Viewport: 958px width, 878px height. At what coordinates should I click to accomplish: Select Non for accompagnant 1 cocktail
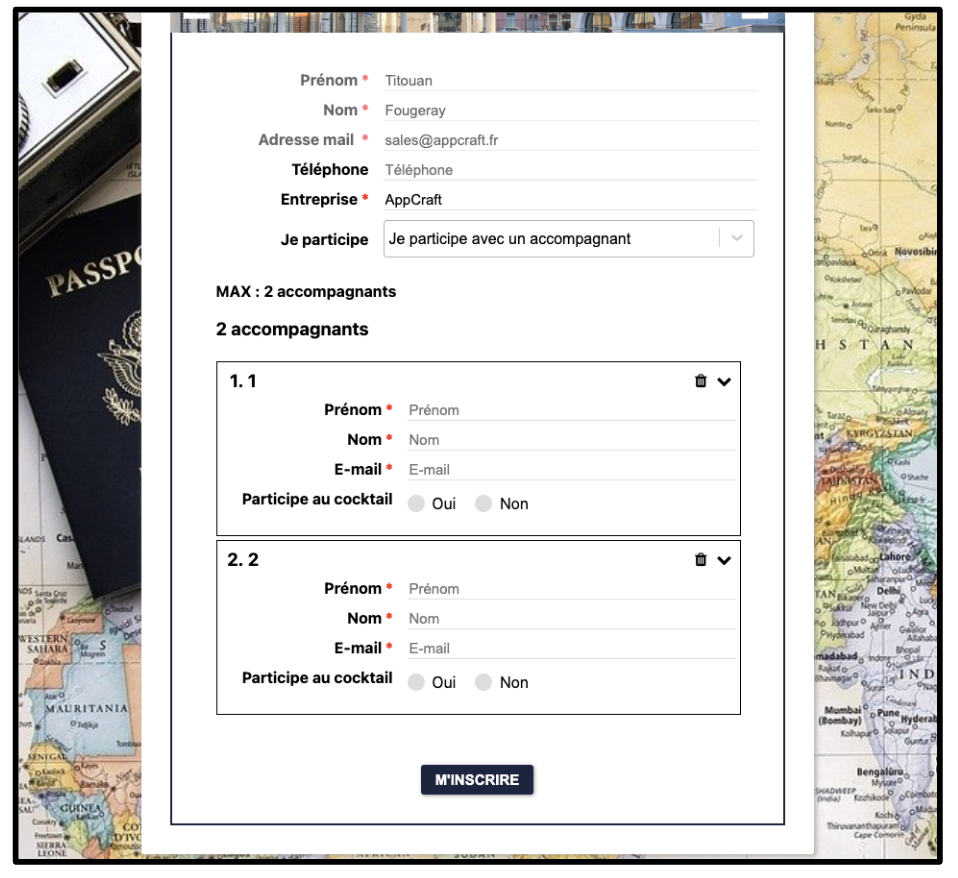point(484,504)
